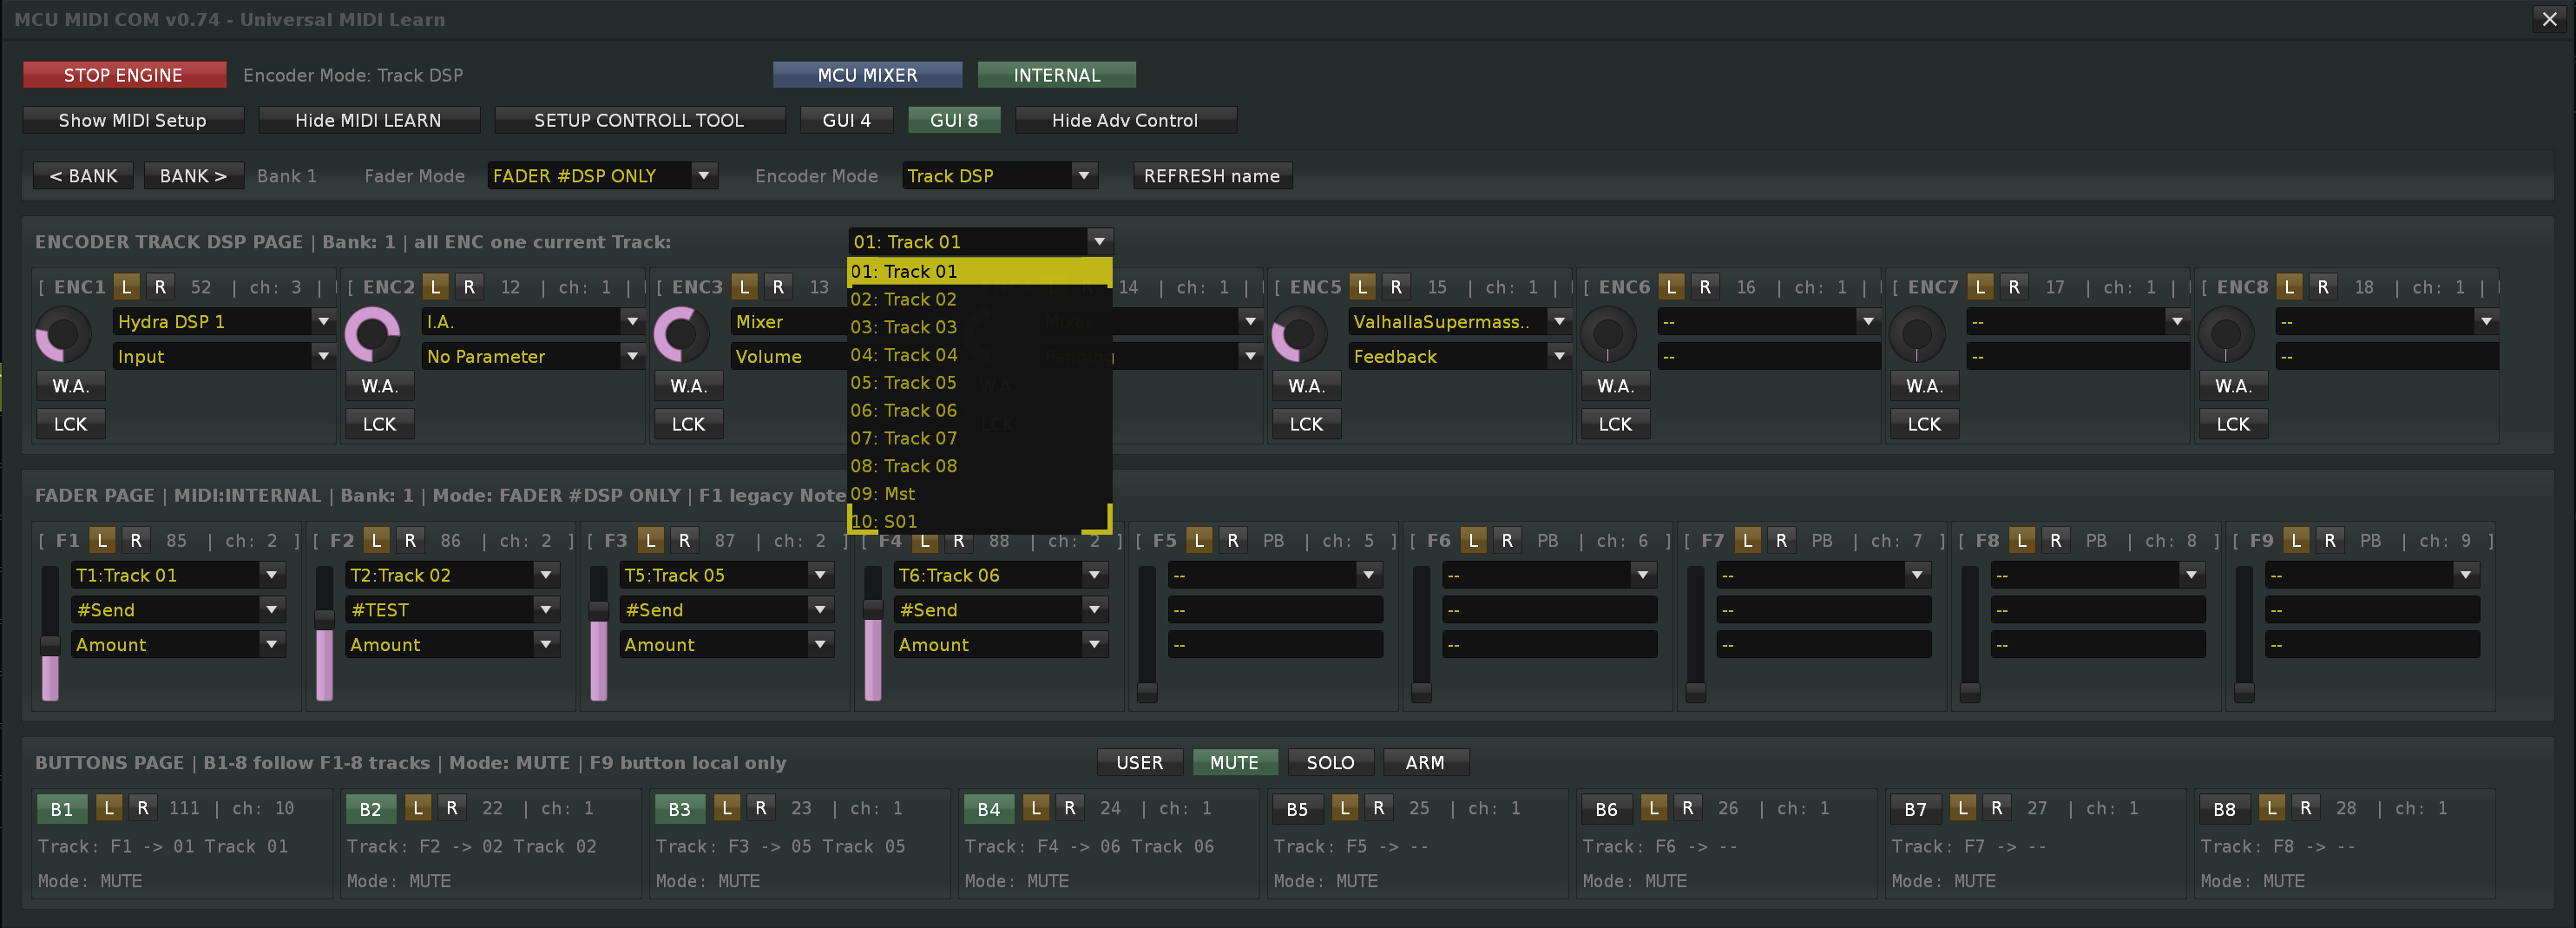Click the ENC8 rotary knob
2576x928 pixels.
tap(2226, 335)
